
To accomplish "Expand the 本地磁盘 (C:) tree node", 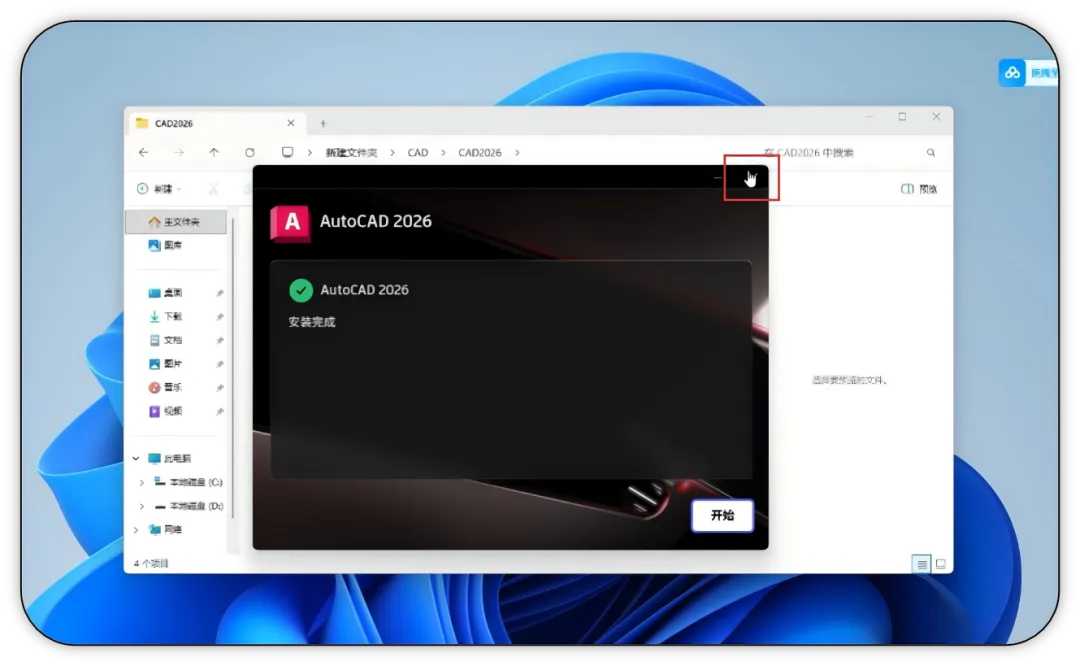I will (x=142, y=482).
